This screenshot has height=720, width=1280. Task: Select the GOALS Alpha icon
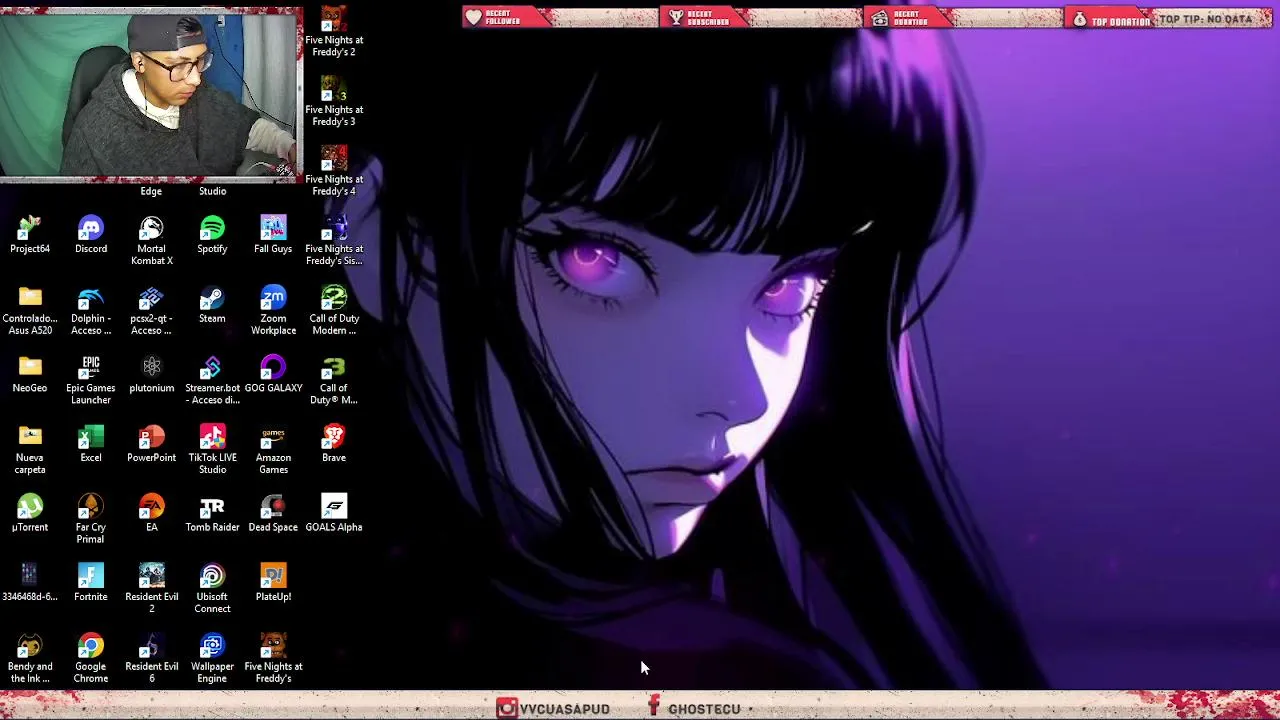pos(334,514)
